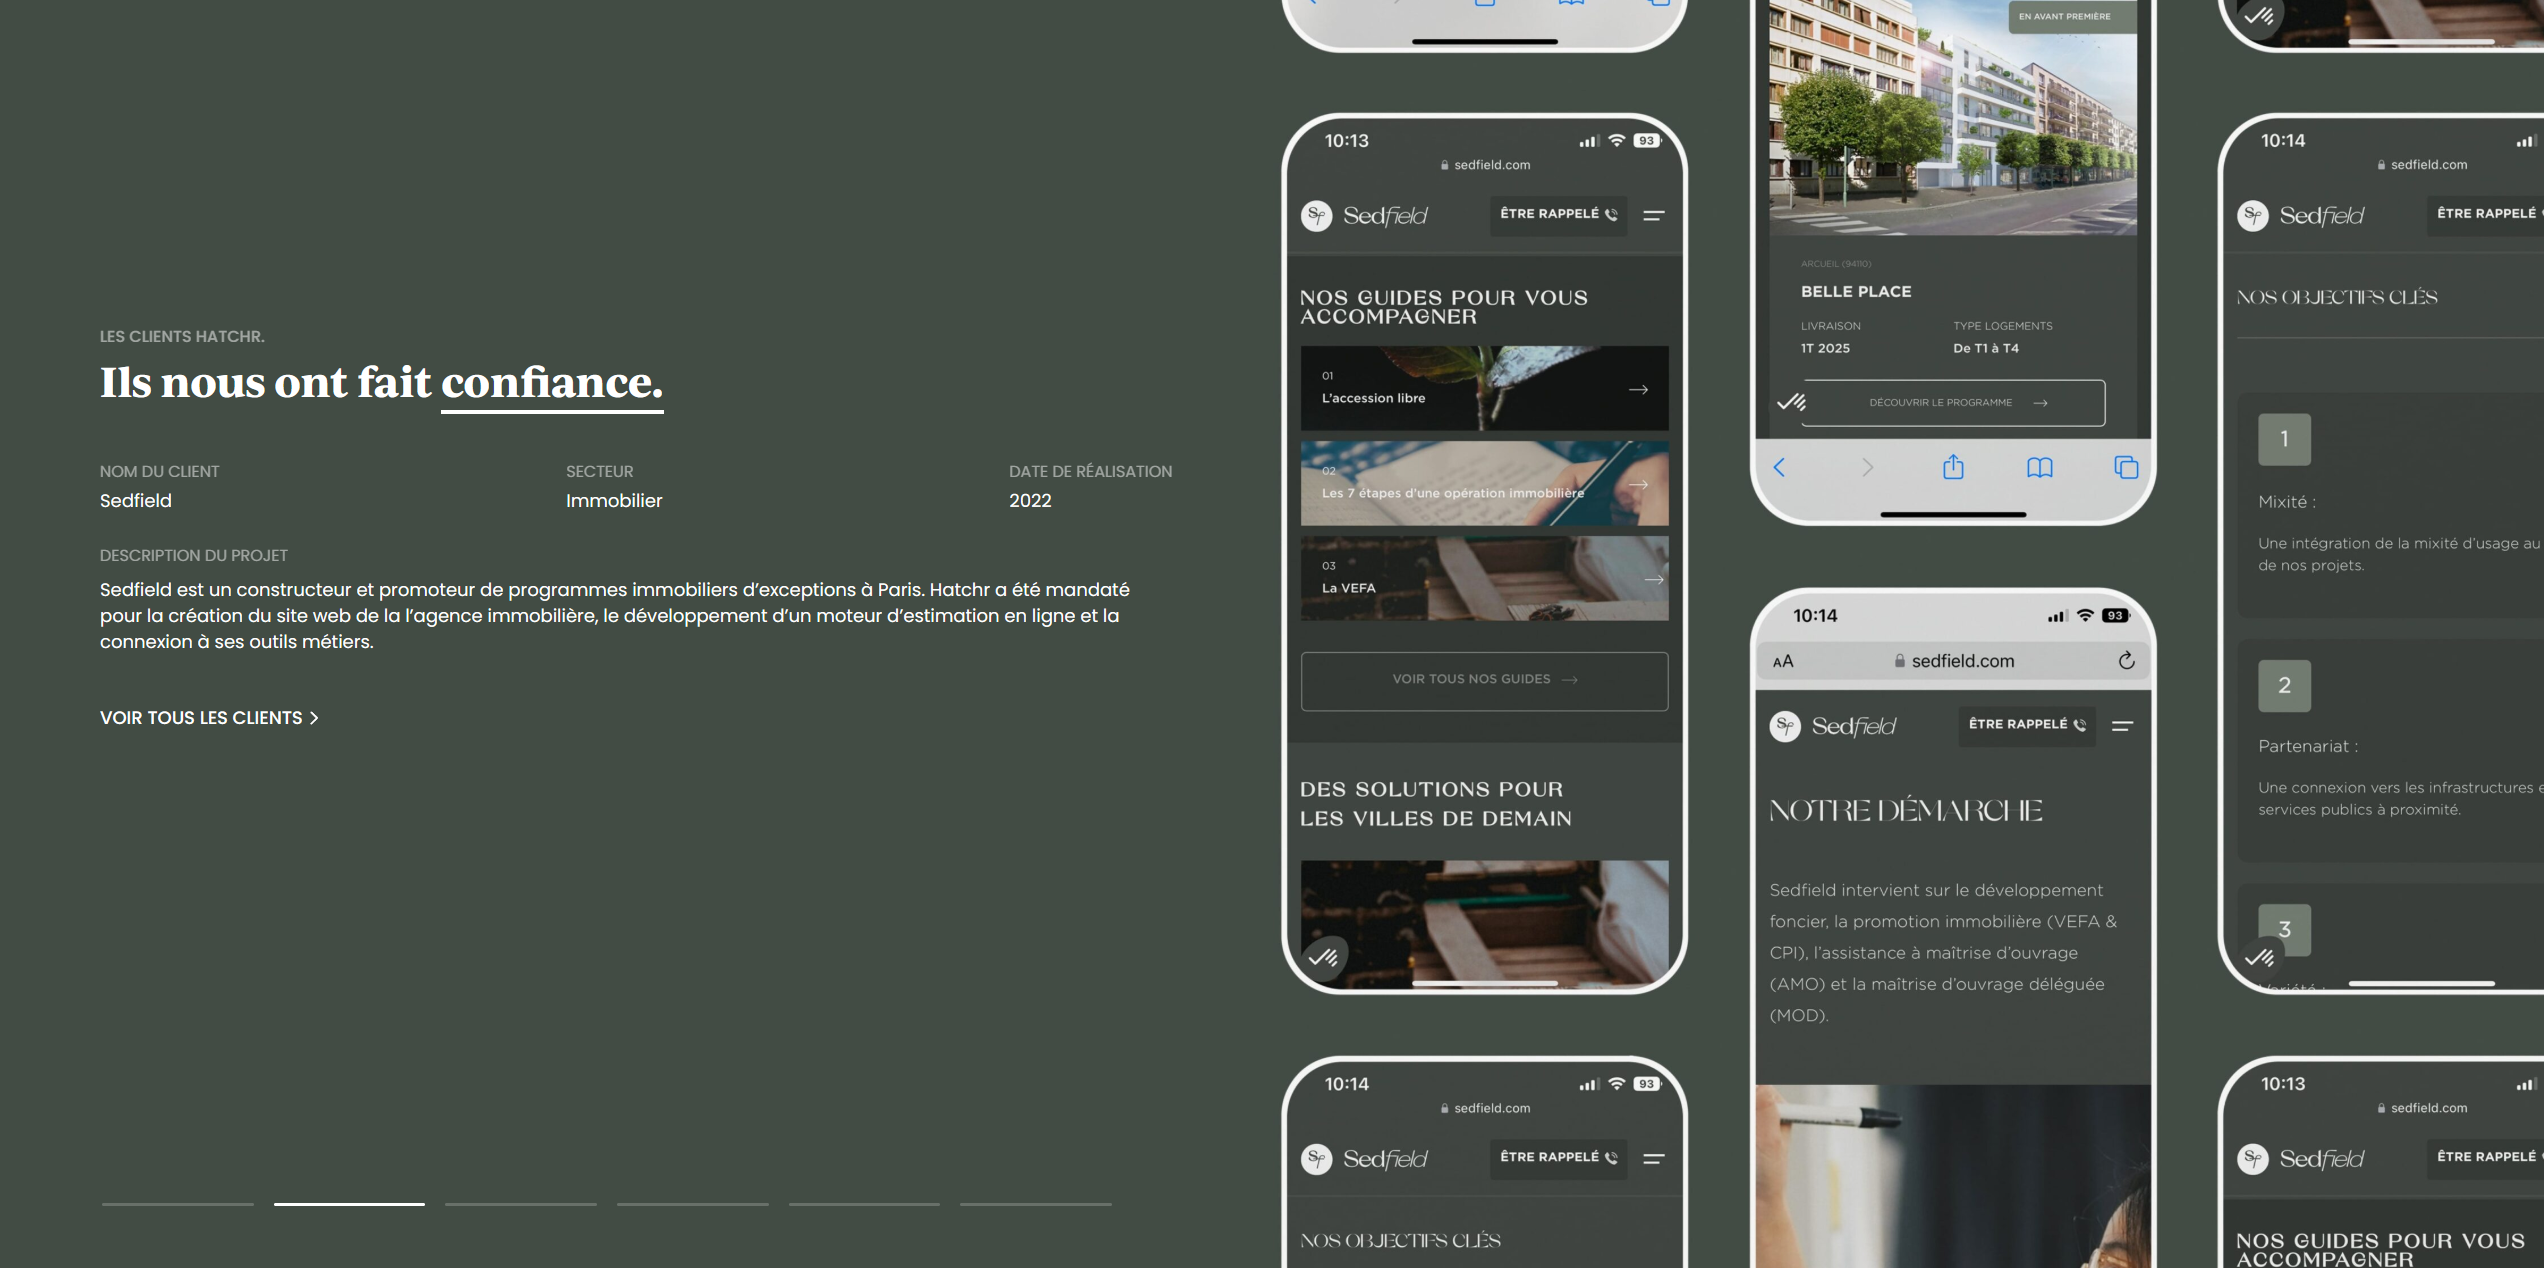Click the DÉCOUVRIR LE PROGRAMME button

coord(1953,403)
